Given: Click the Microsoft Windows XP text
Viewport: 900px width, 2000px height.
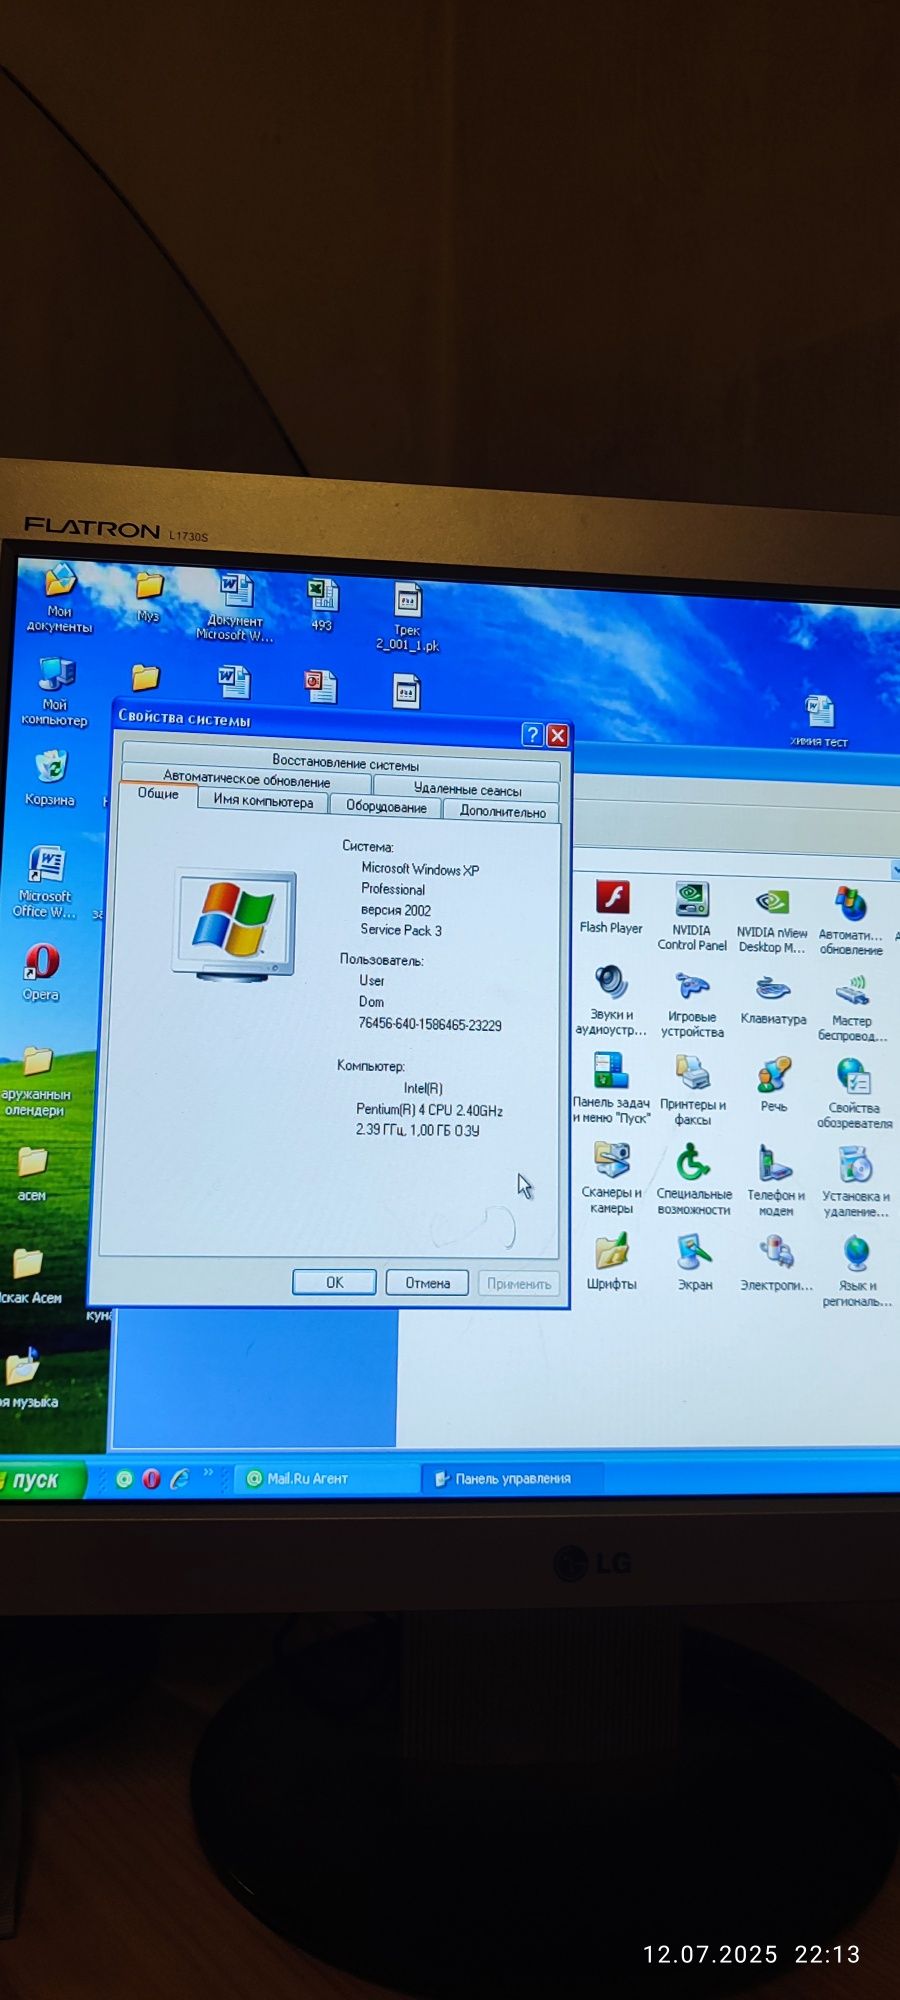Looking at the screenshot, I should (420, 869).
